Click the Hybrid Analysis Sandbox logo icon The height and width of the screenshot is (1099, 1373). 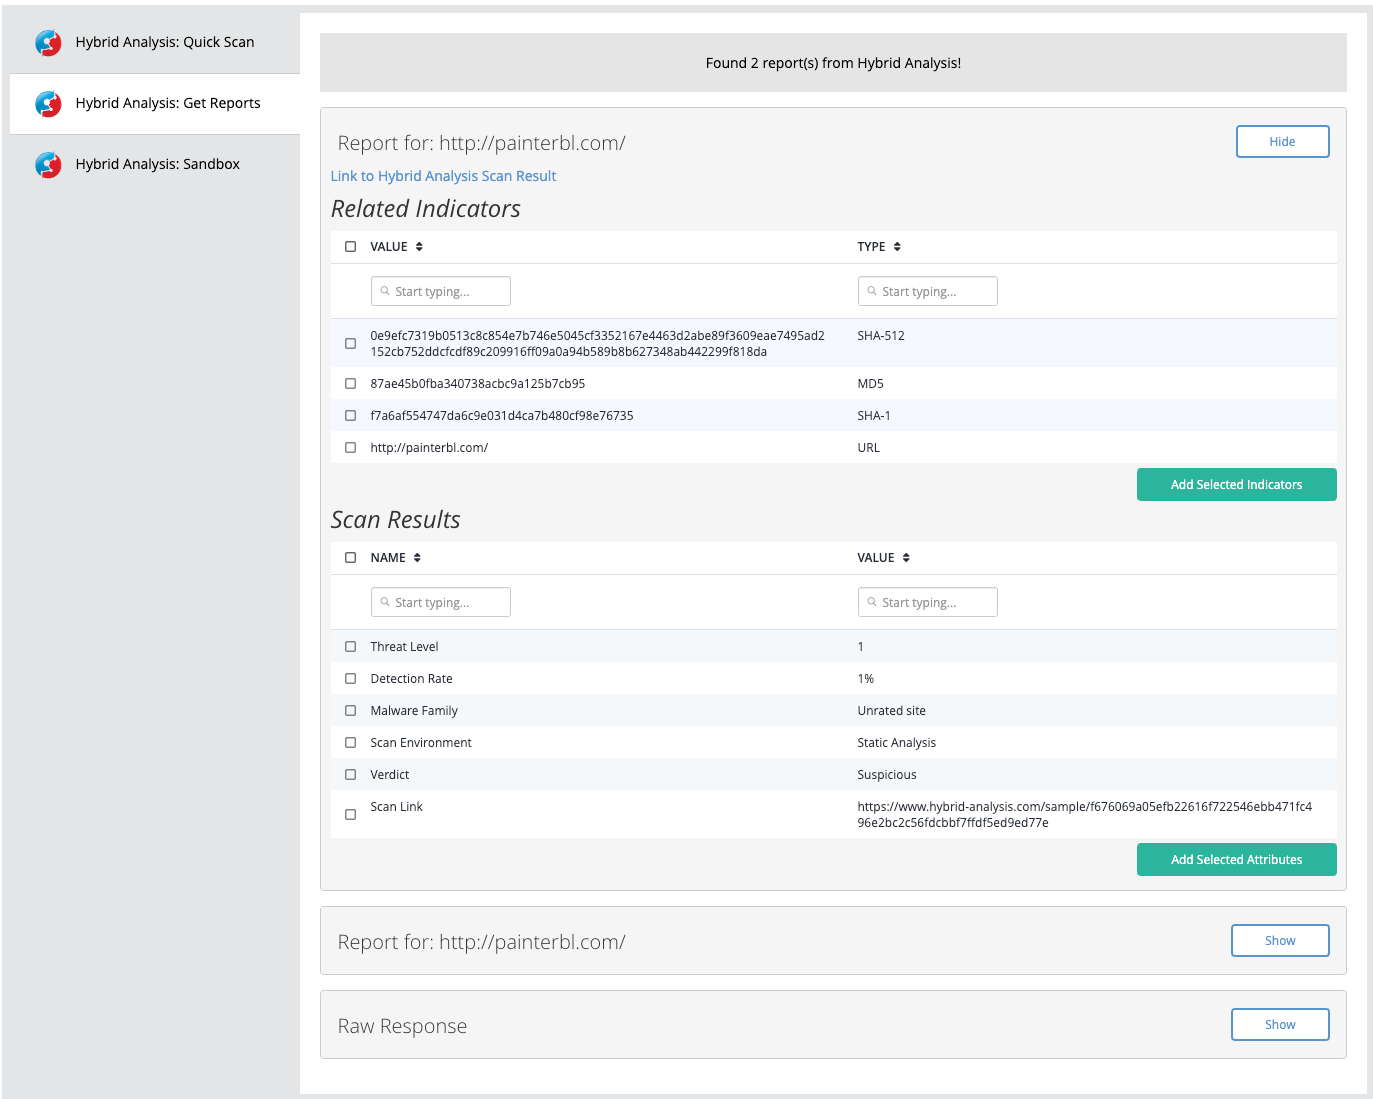click(x=48, y=164)
